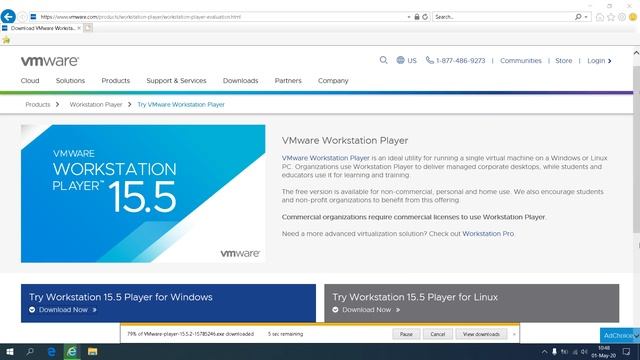Click the page vertical scrollbar thumb

[636, 149]
